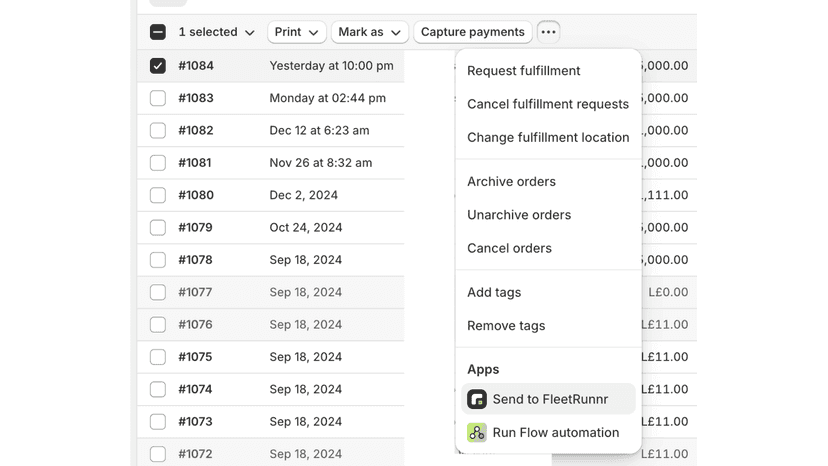Choose Send to FleetRunnr
Viewport: 828px width, 466px height.
point(548,399)
